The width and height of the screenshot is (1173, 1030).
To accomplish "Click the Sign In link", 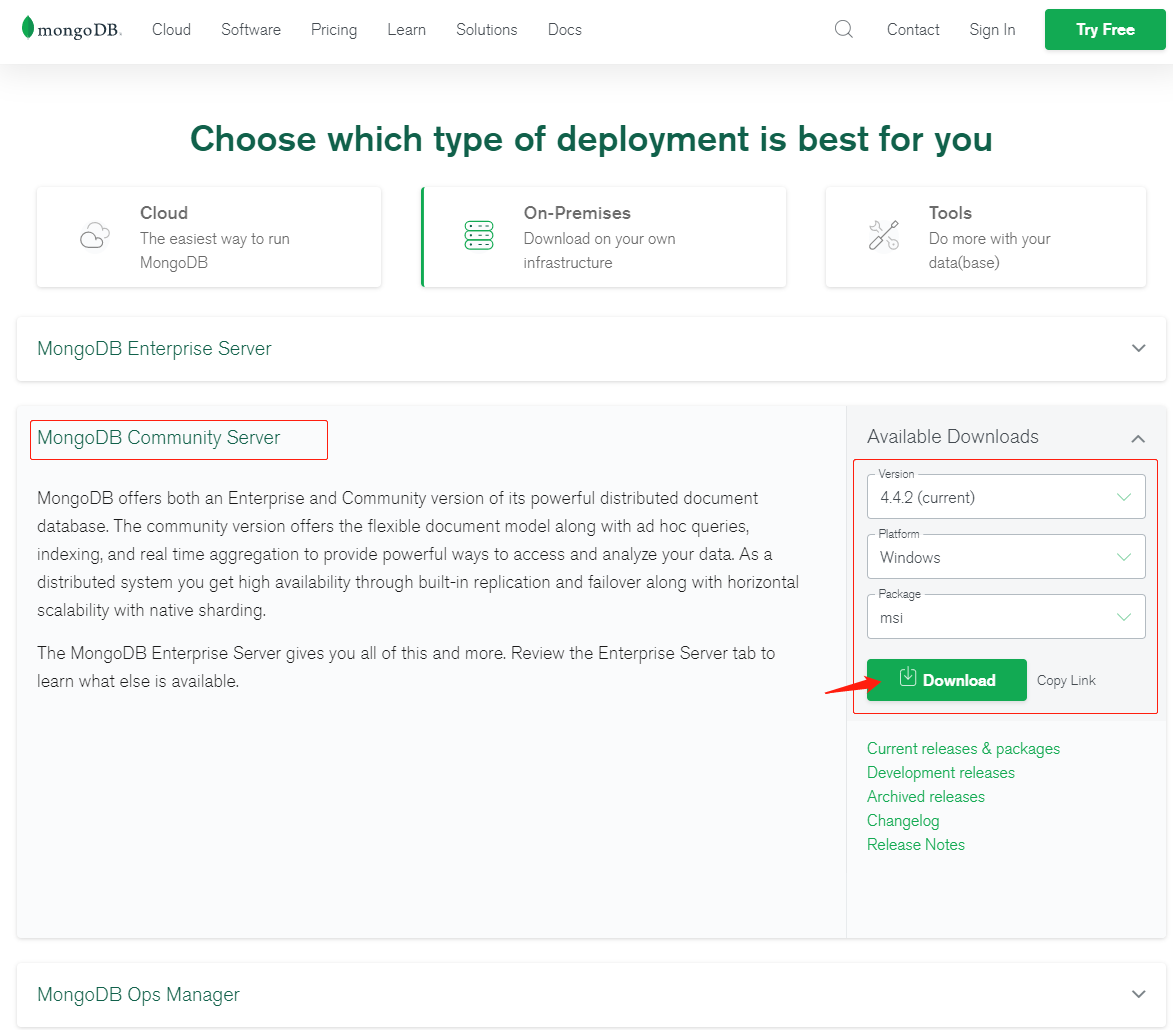I will [x=992, y=30].
